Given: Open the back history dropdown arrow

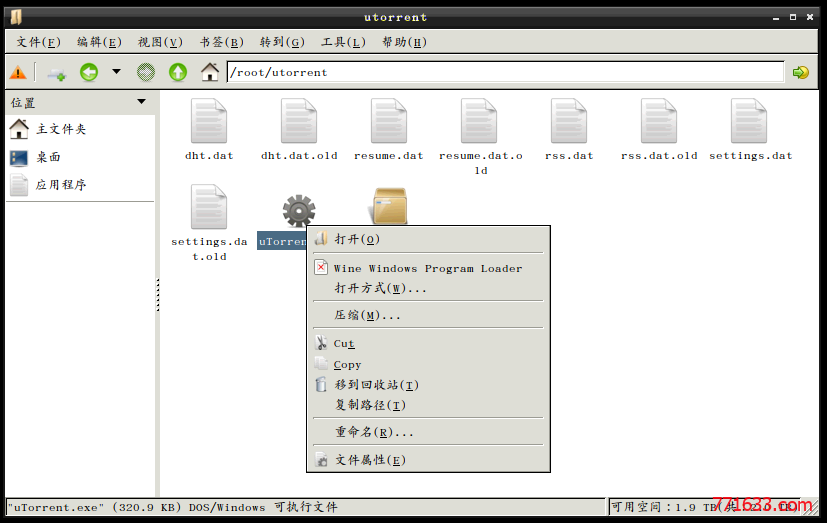Looking at the screenshot, I should click(117, 72).
